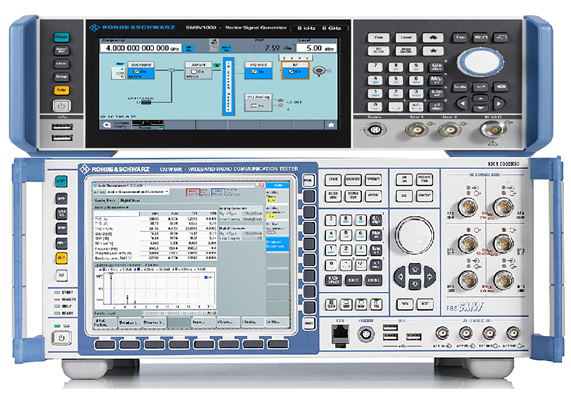Click the RF output connector icon in block diagram
Screen dimensions: 571x400
click(319, 71)
